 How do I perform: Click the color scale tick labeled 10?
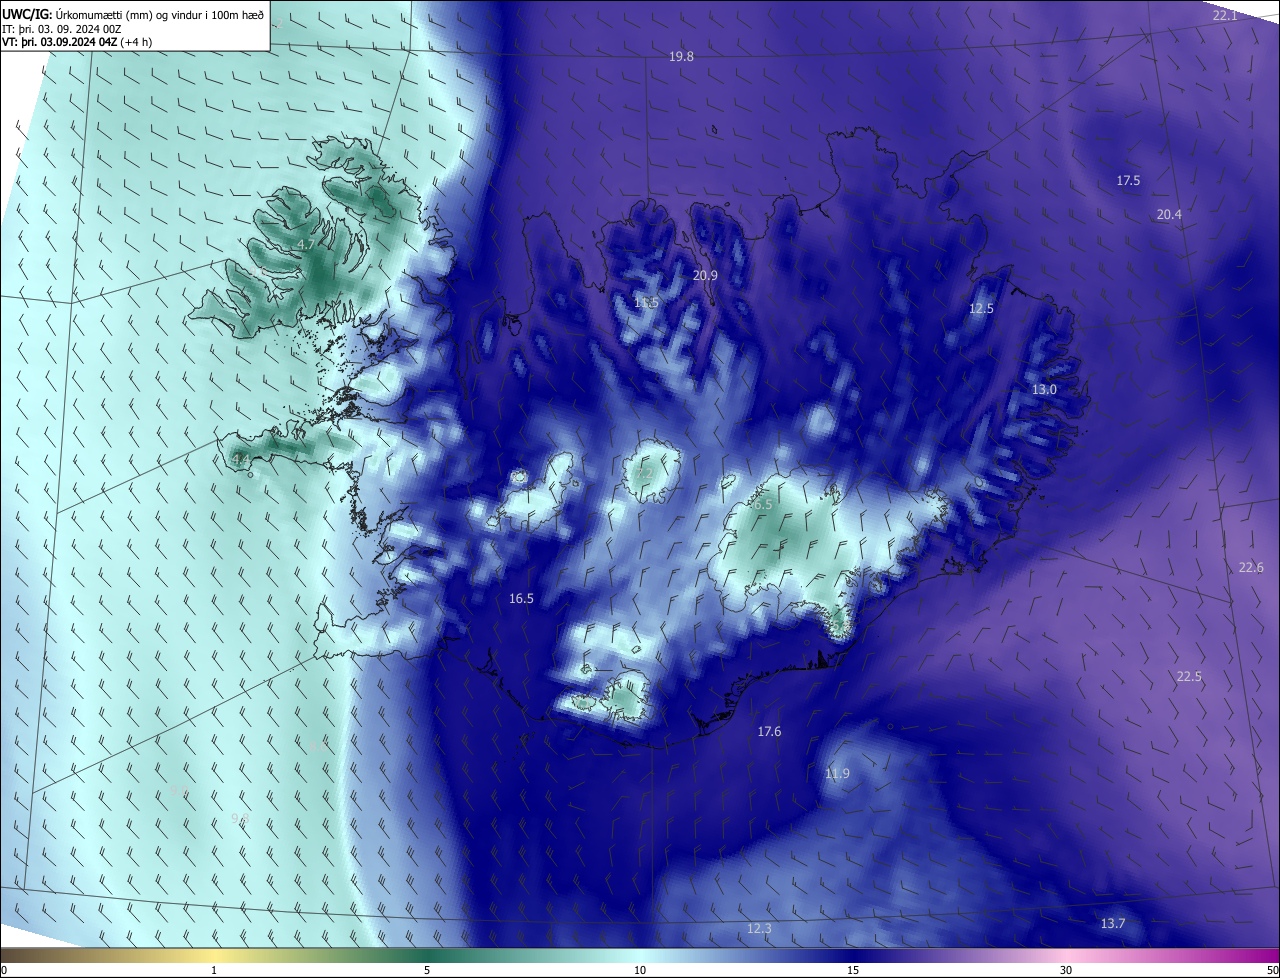640,970
